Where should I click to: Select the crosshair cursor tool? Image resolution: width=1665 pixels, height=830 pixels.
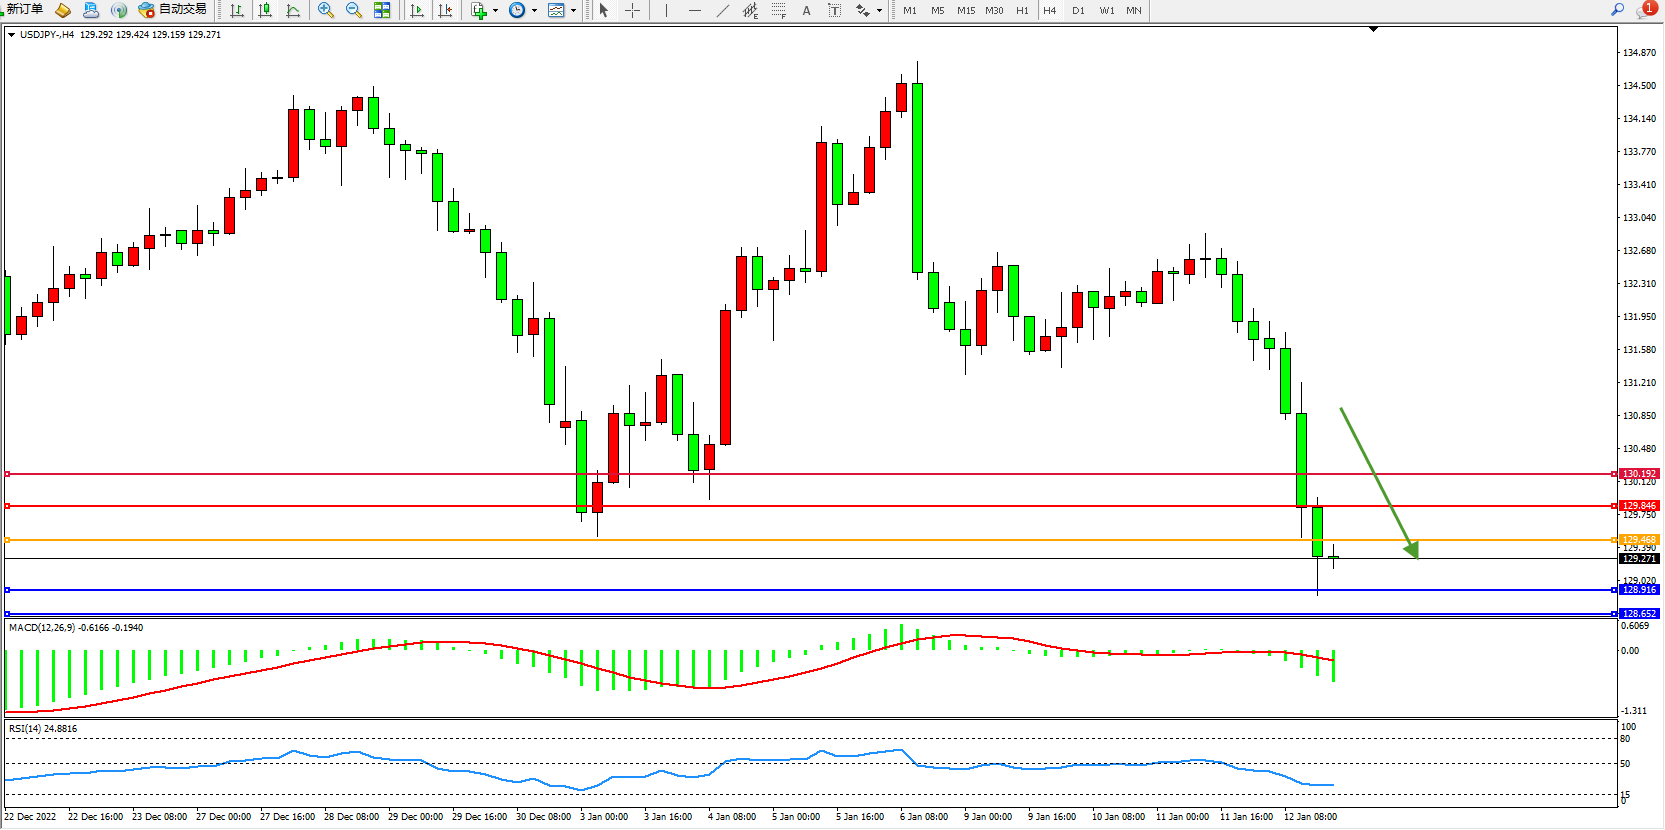click(632, 10)
